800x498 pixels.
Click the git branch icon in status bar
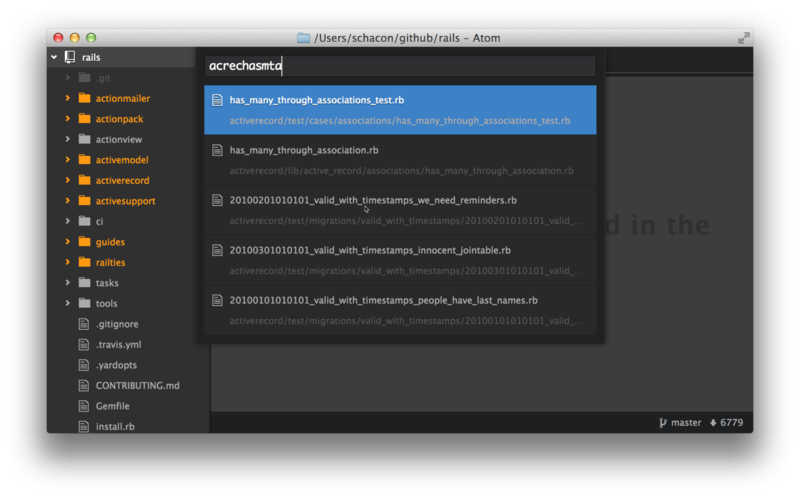[x=662, y=423]
